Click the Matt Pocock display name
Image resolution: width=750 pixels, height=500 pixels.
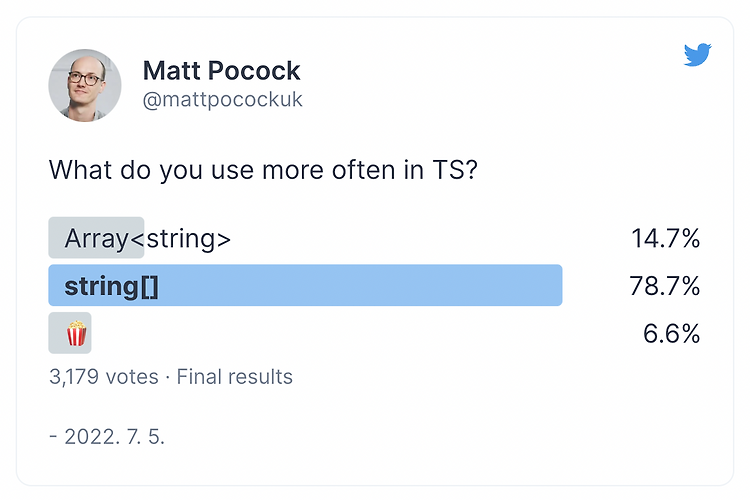coord(221,71)
